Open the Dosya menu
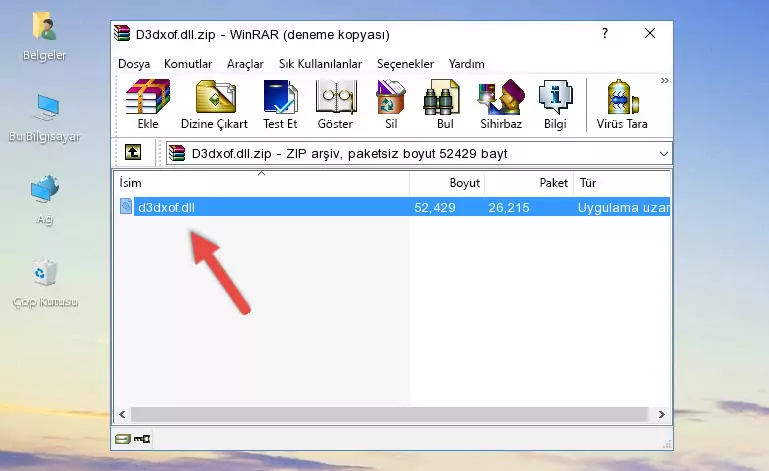 point(134,64)
